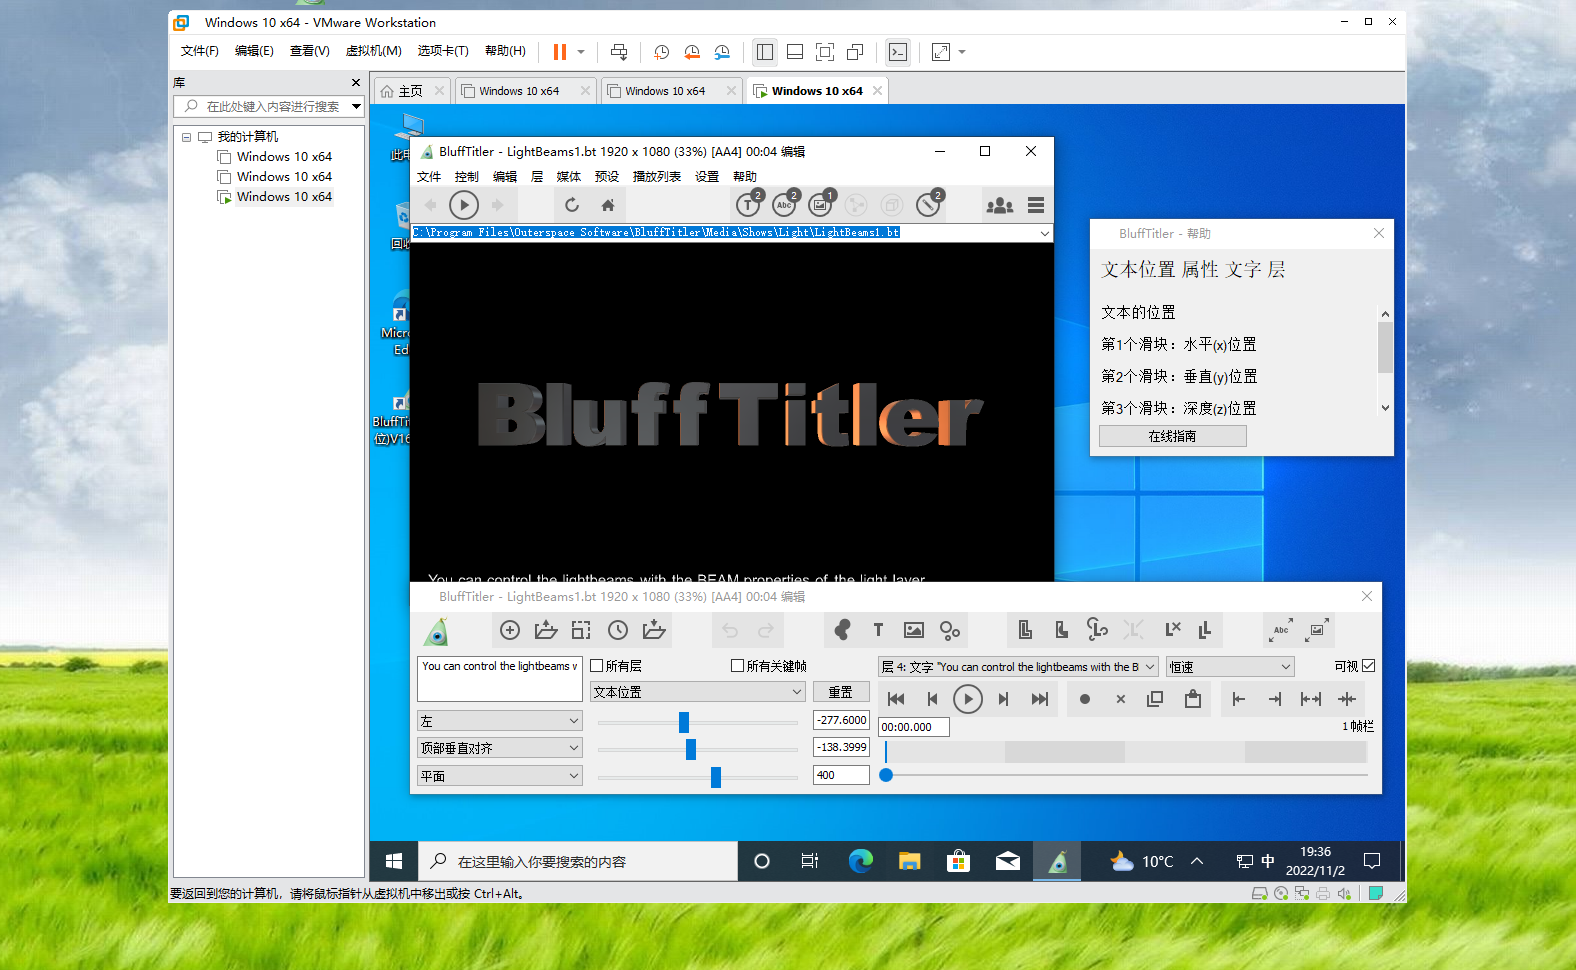The image size is (1576, 970).
Task: Open File Explorer from the taskbar
Action: (909, 861)
